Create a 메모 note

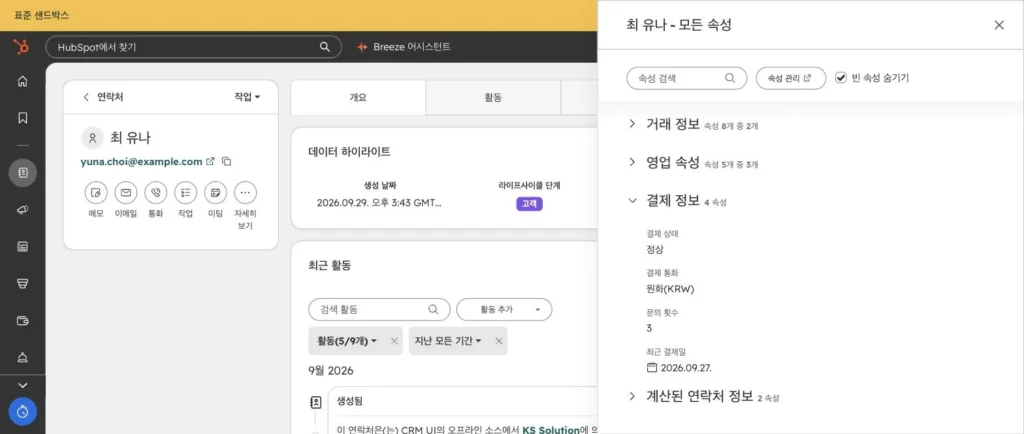tap(96, 193)
